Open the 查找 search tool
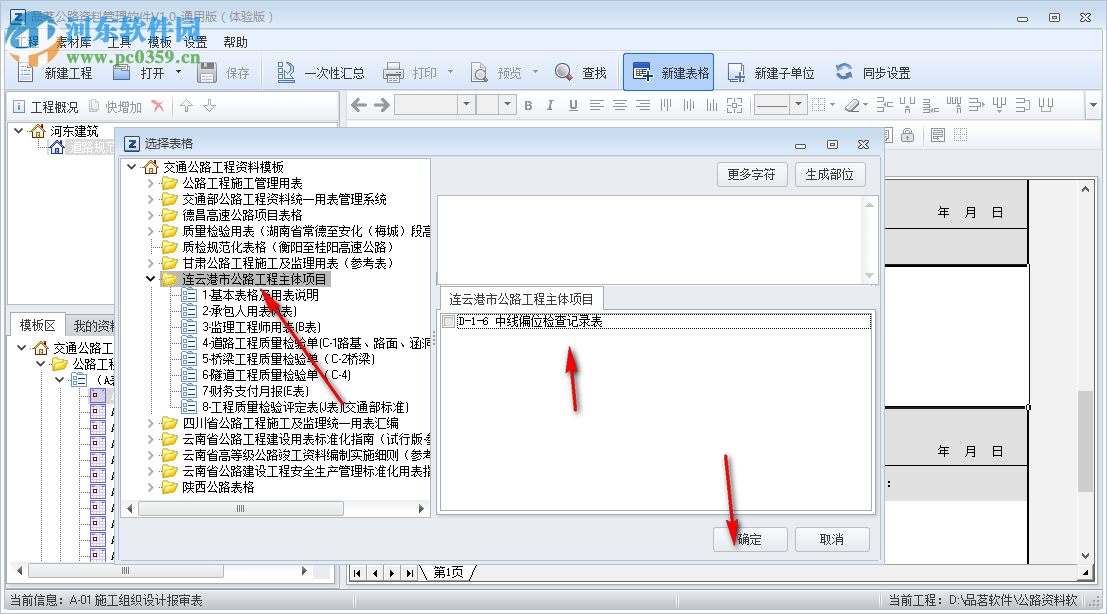The image size is (1107, 614). tap(580, 71)
